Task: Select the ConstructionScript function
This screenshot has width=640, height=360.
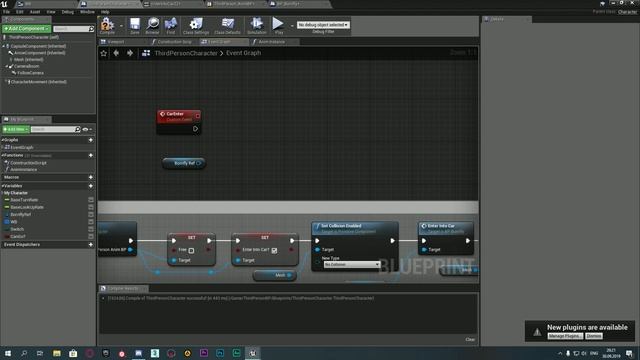Action: click(x=28, y=163)
